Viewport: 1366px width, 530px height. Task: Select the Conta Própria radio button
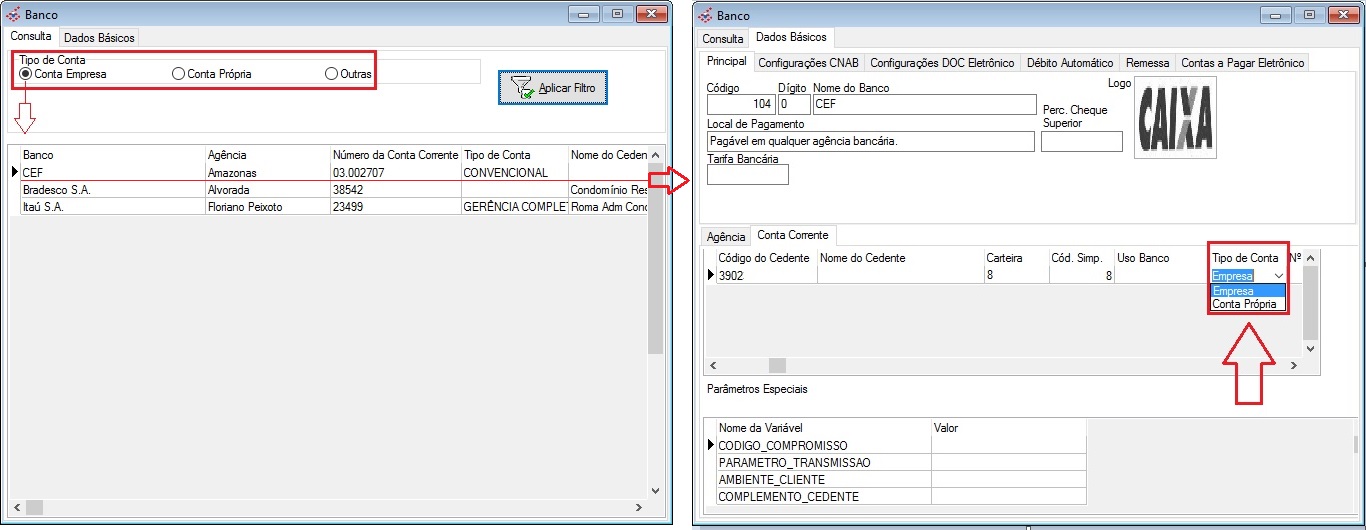(178, 74)
